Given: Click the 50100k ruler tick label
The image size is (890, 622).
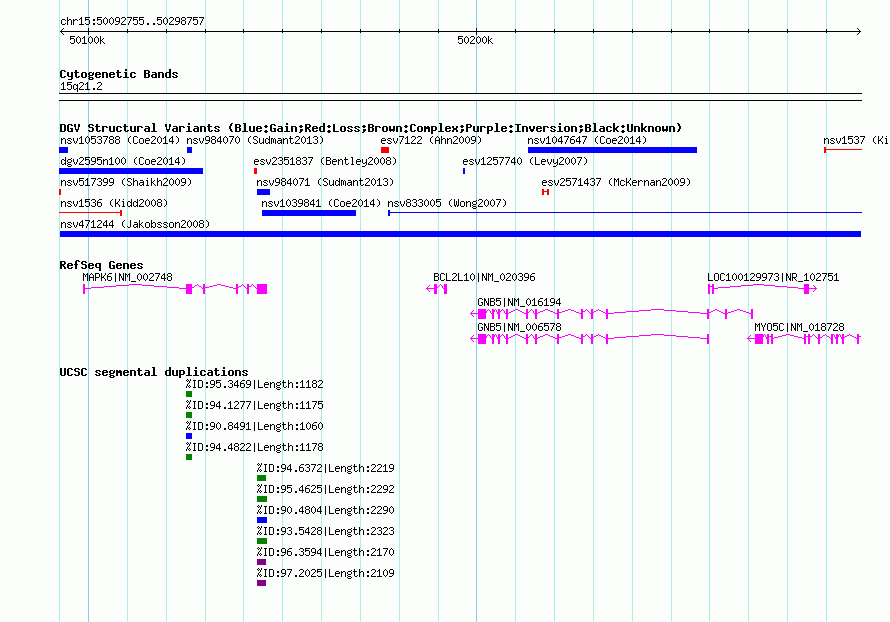Looking at the screenshot, I should (87, 40).
